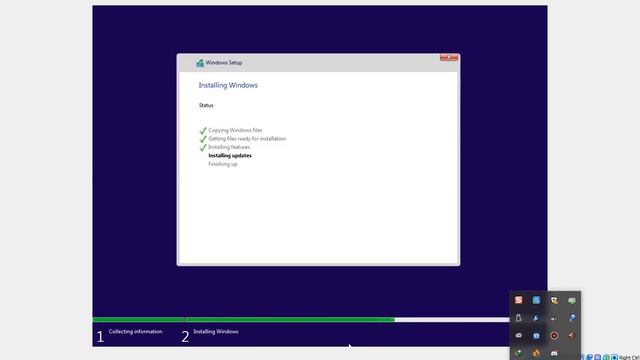Click the "Finishing up" status line
640x360 pixels.
(x=222, y=164)
